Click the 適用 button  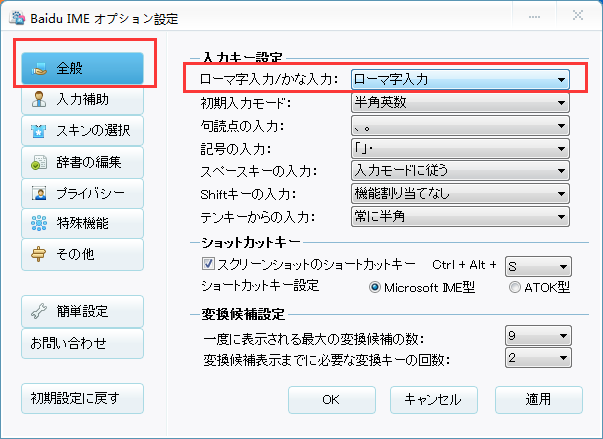539,399
